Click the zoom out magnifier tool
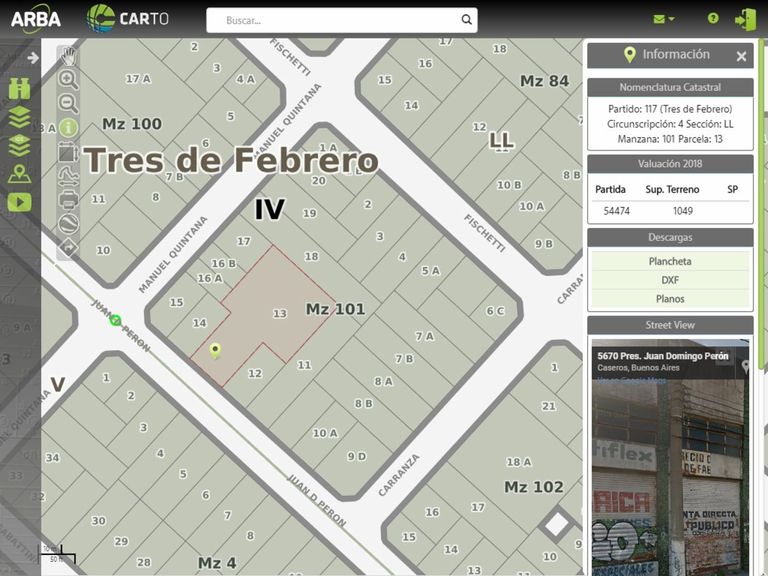Screen dimensions: 768x576 pos(69,103)
